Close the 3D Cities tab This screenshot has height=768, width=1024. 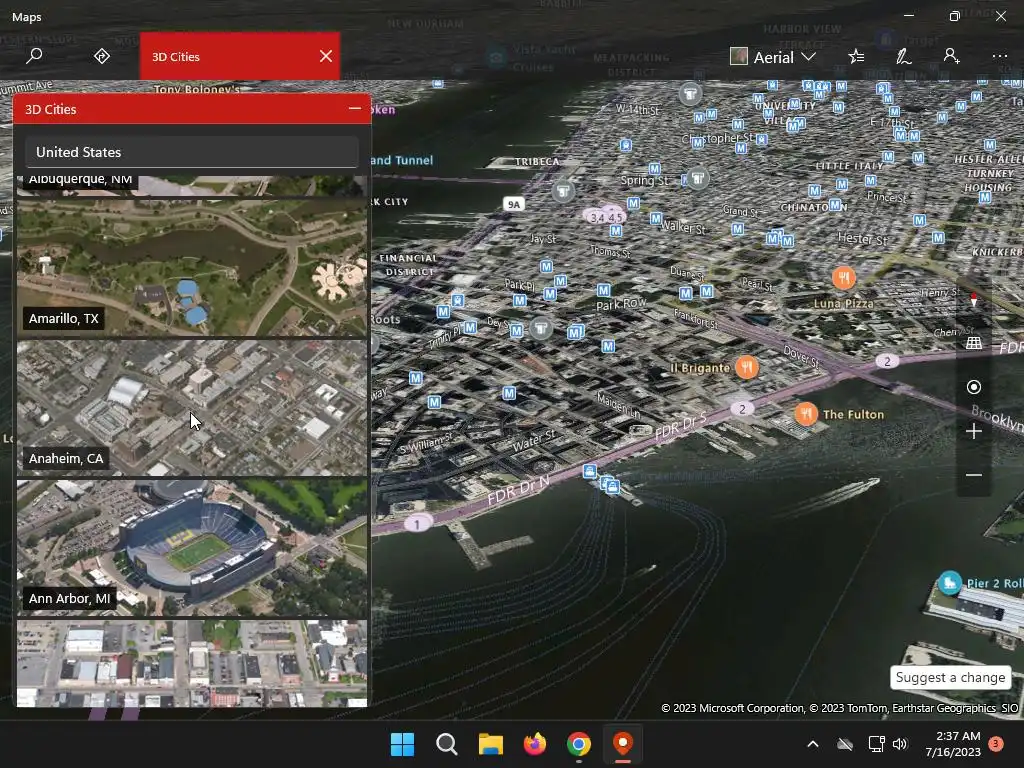point(326,56)
